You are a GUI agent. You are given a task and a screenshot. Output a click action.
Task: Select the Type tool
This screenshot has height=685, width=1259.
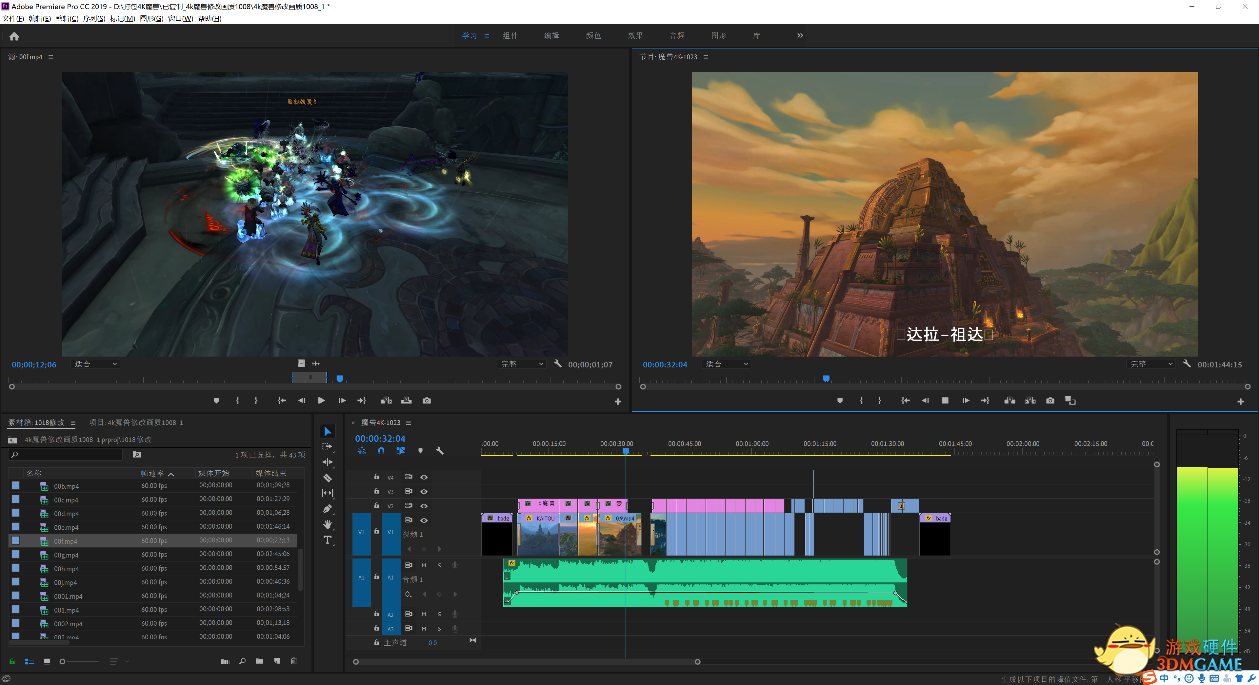[x=327, y=540]
